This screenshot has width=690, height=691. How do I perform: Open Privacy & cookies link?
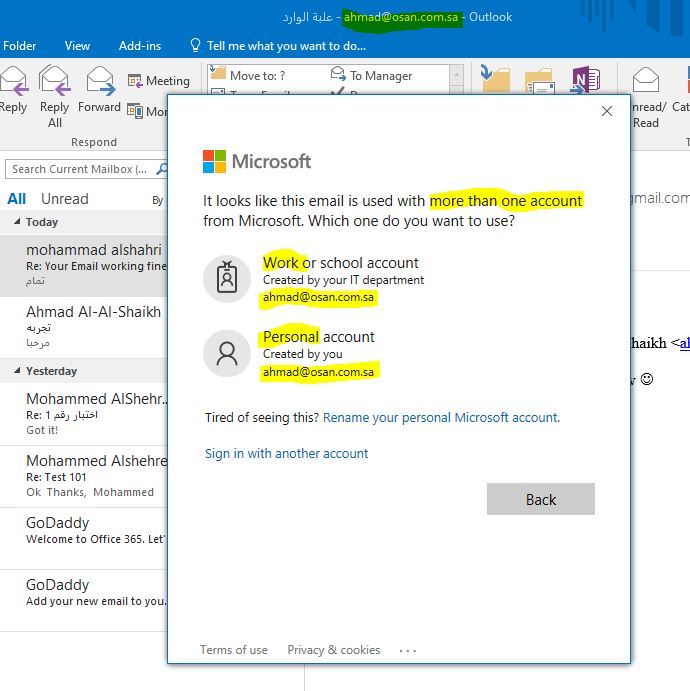pyautogui.click(x=334, y=650)
